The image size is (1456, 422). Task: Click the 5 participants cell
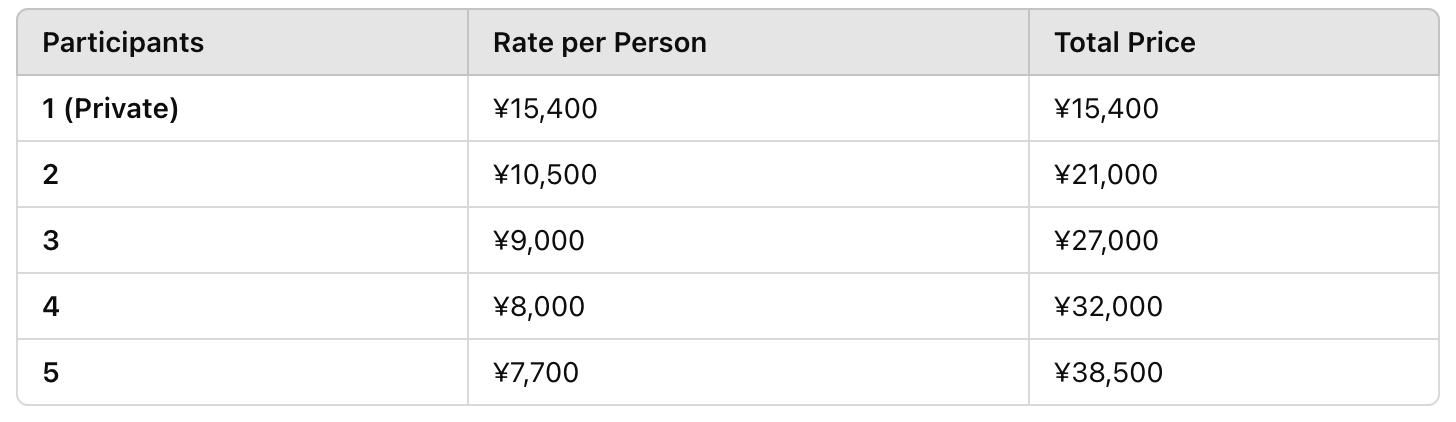[243, 372]
